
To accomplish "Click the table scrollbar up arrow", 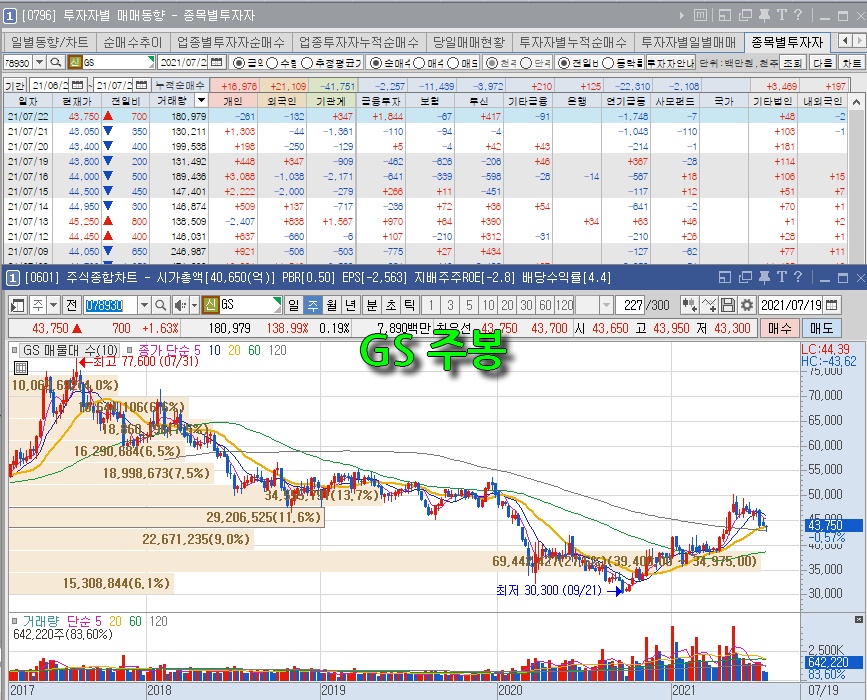I will pyautogui.click(x=856, y=102).
